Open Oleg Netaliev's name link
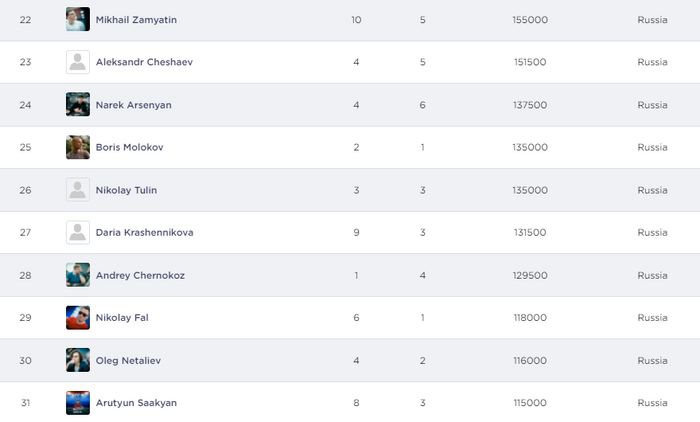The height and width of the screenshot is (422, 700). pyautogui.click(x=129, y=360)
